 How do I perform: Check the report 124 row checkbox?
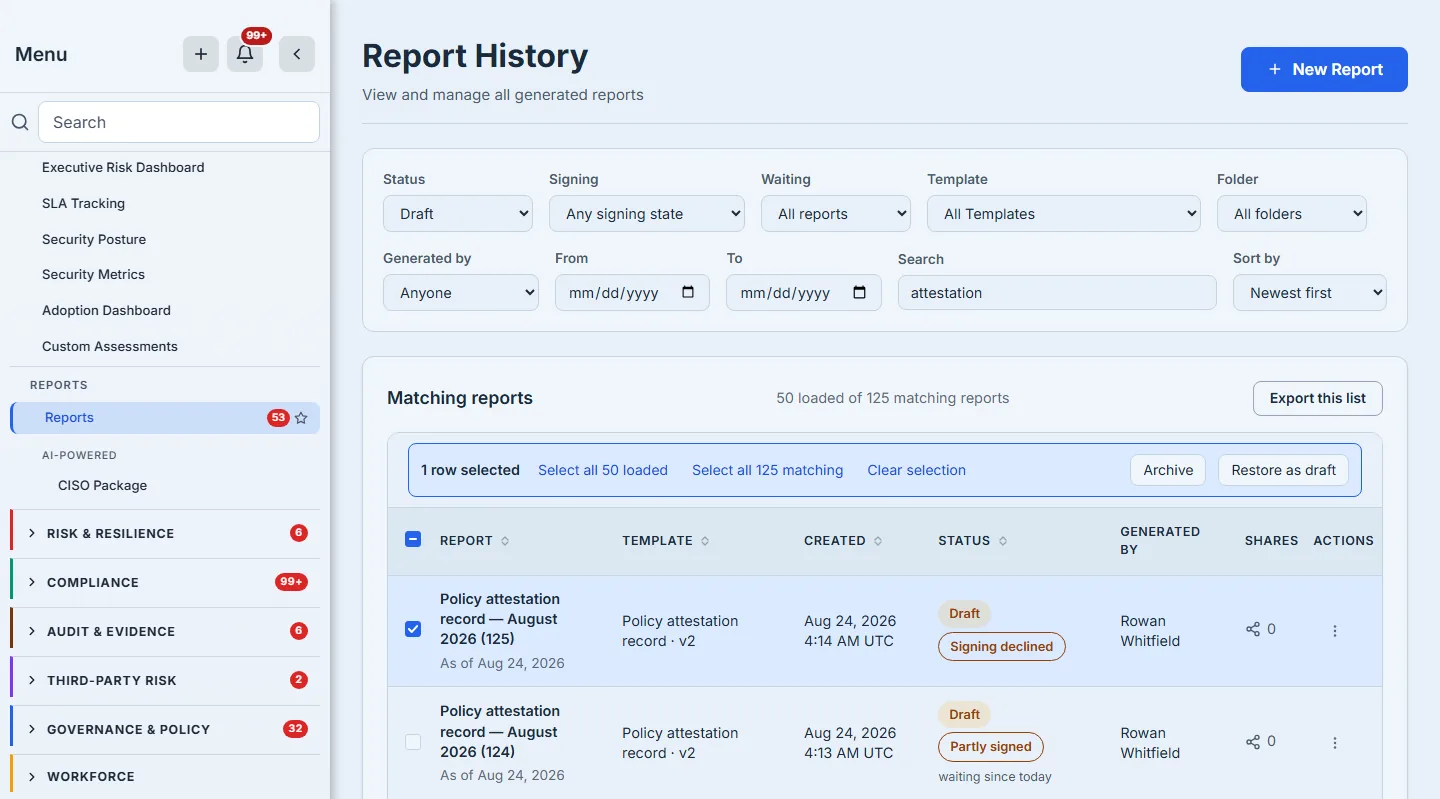[x=413, y=742]
